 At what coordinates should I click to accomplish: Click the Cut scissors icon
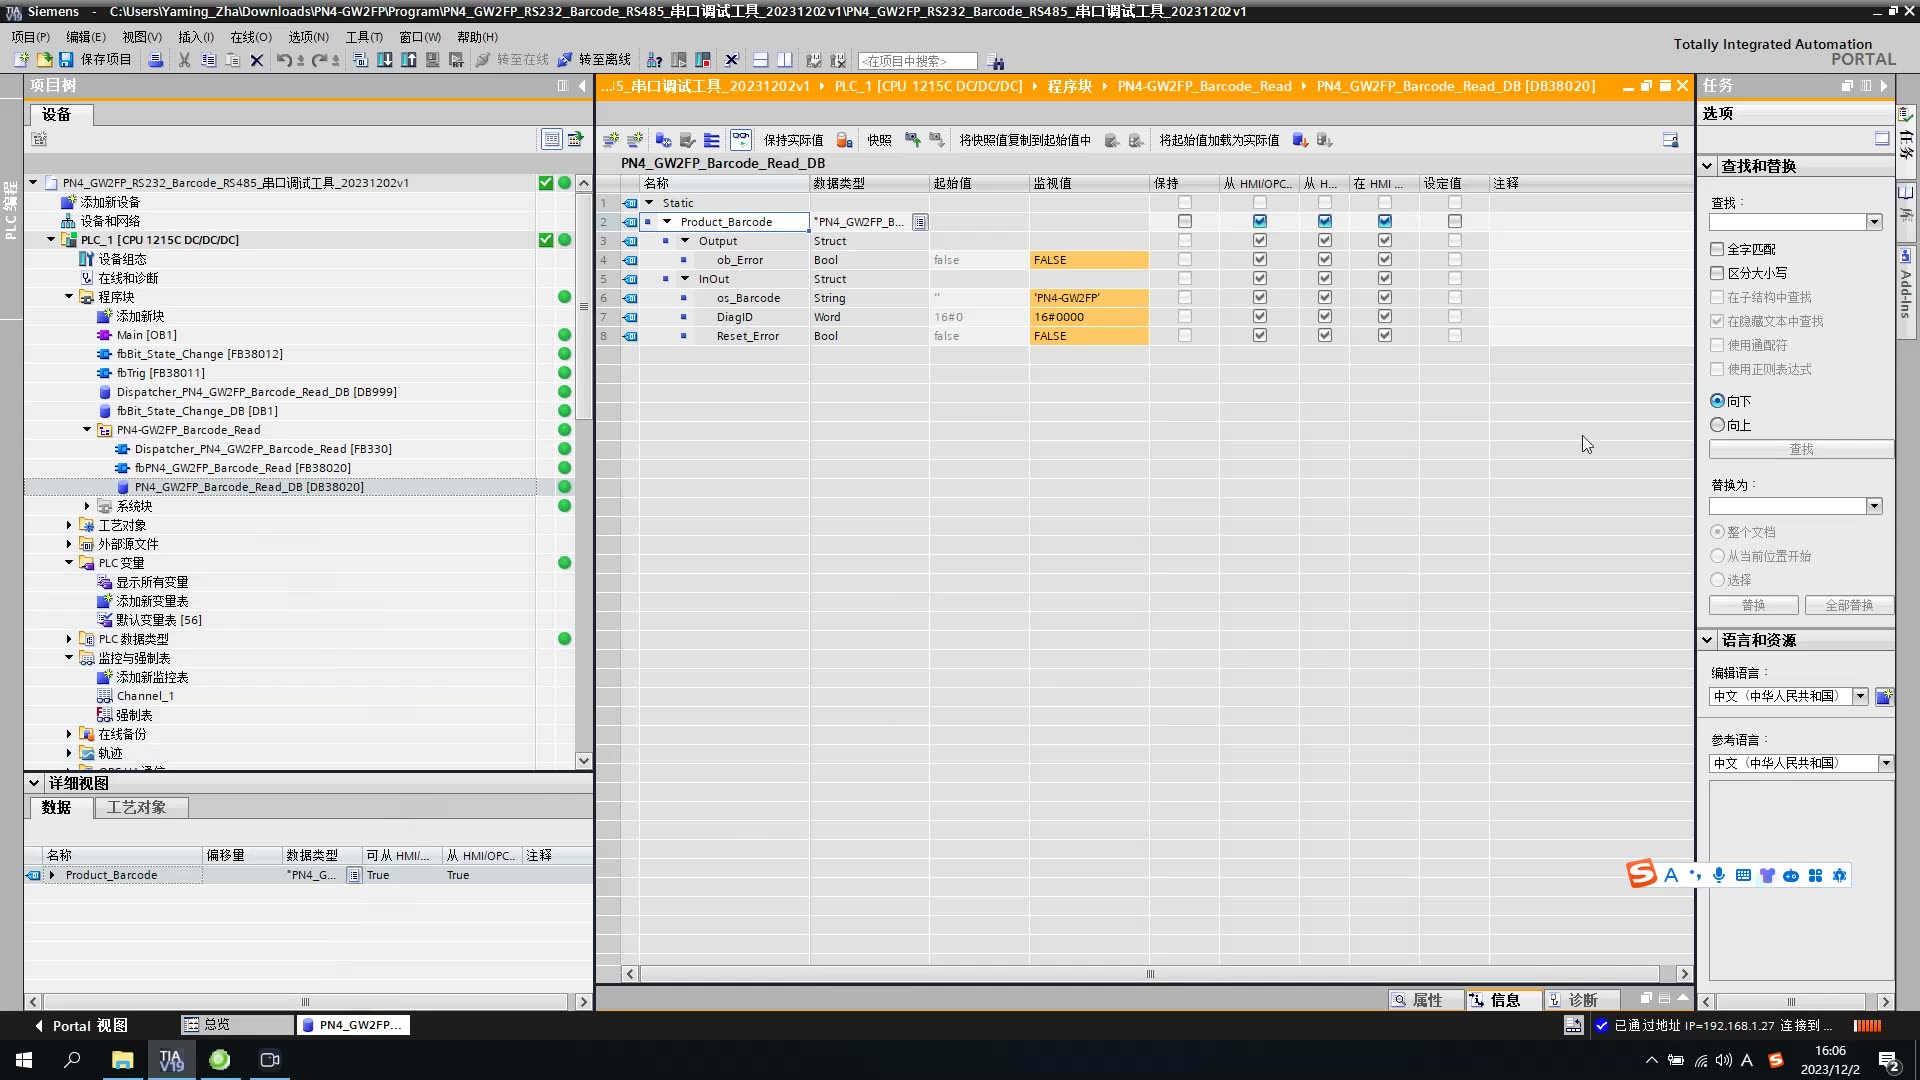click(184, 60)
